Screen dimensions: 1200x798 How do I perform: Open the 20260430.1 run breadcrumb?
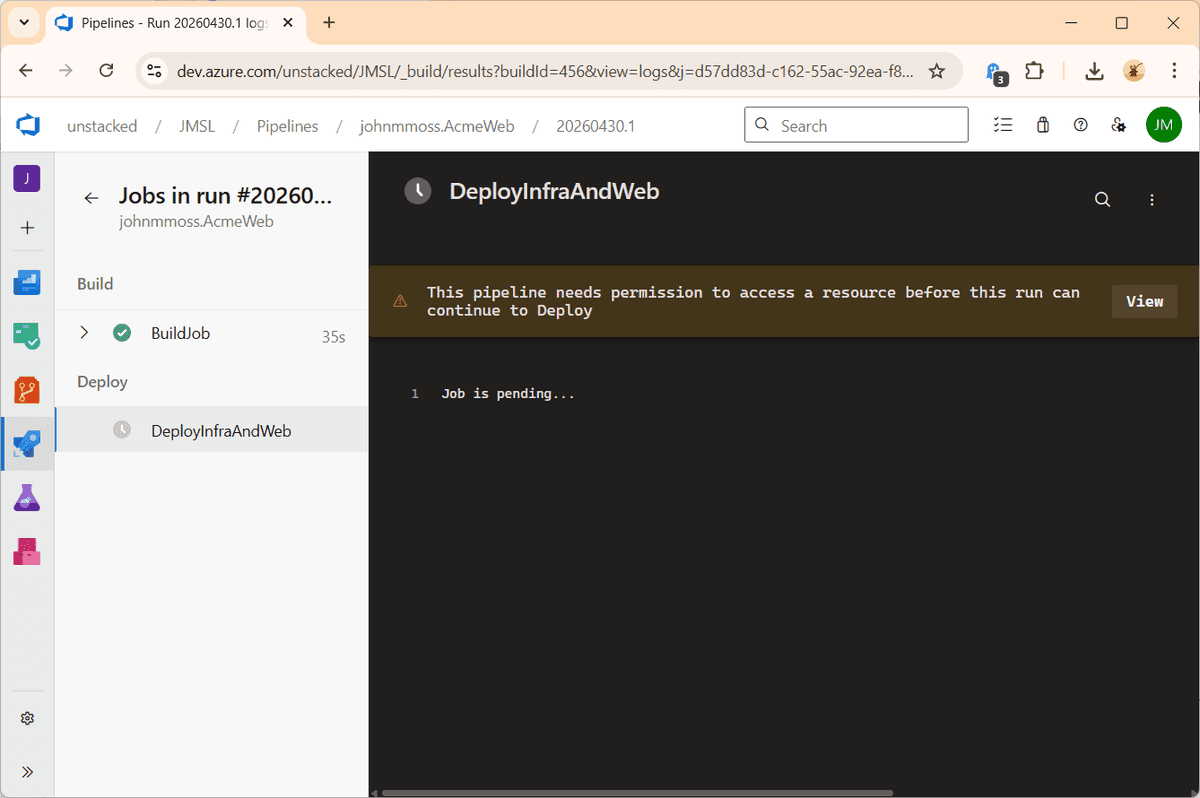tap(595, 126)
